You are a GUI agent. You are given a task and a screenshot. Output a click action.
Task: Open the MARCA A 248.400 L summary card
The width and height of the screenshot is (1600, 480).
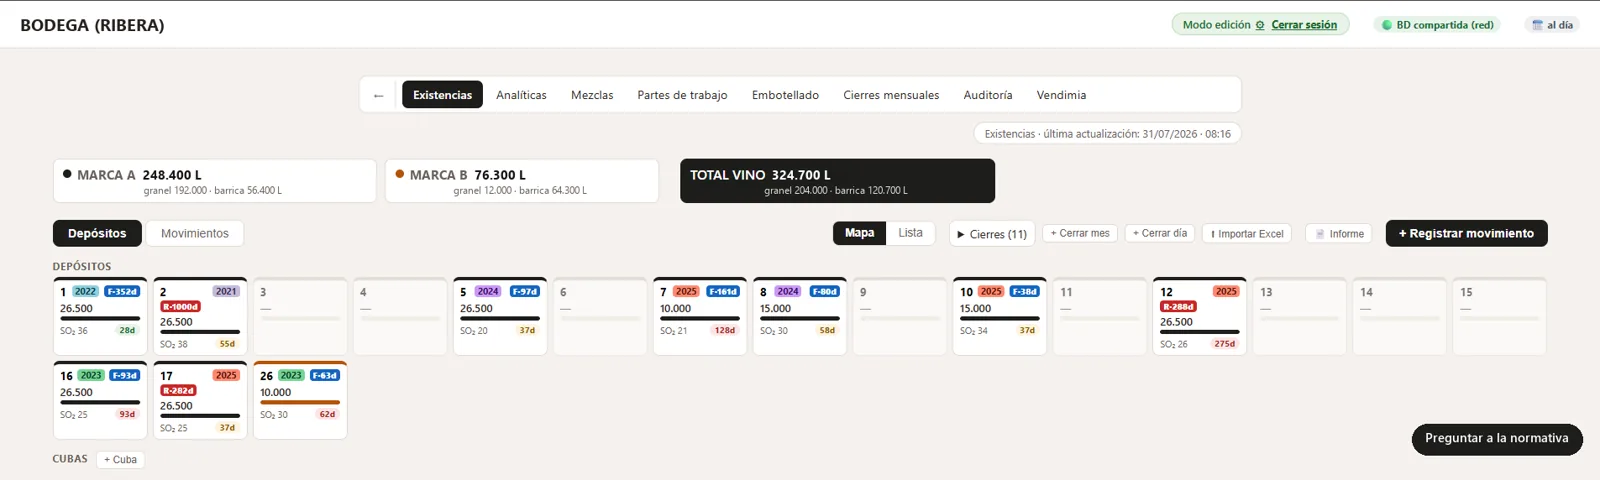tap(215, 181)
